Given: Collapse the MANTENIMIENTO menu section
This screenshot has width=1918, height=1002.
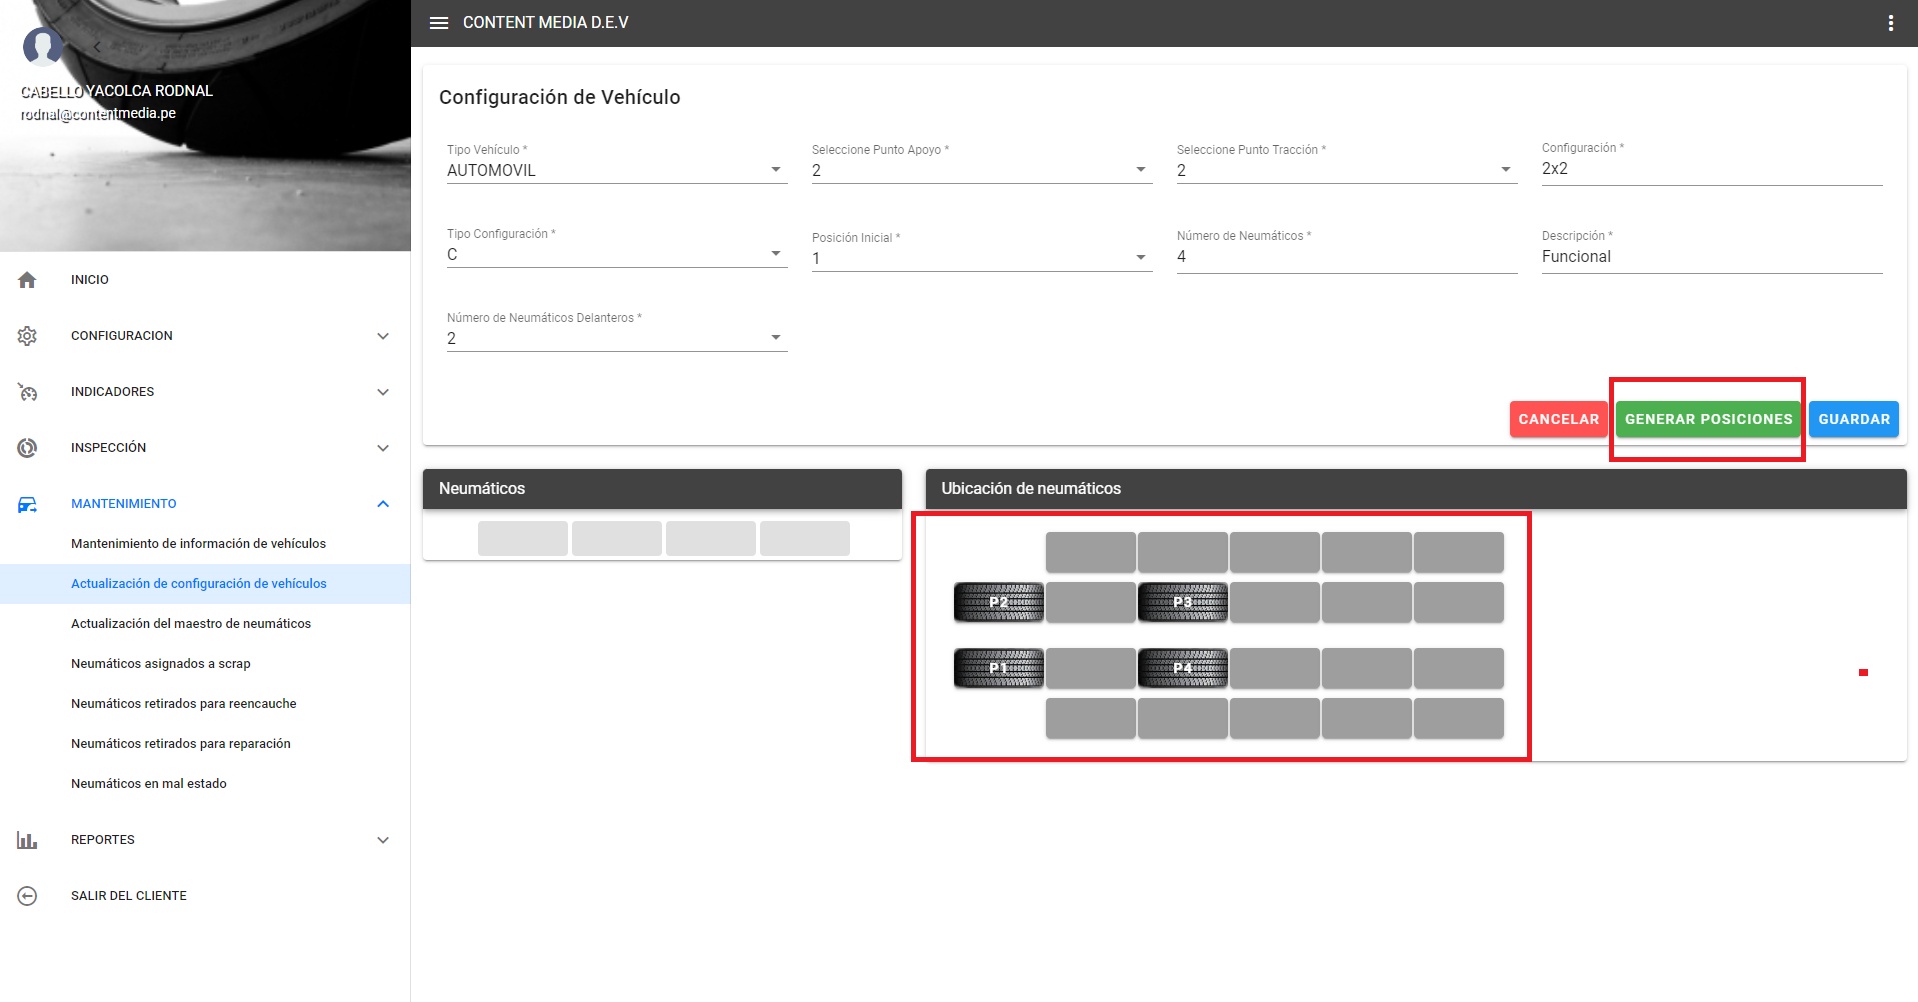Looking at the screenshot, I should pyautogui.click(x=383, y=504).
